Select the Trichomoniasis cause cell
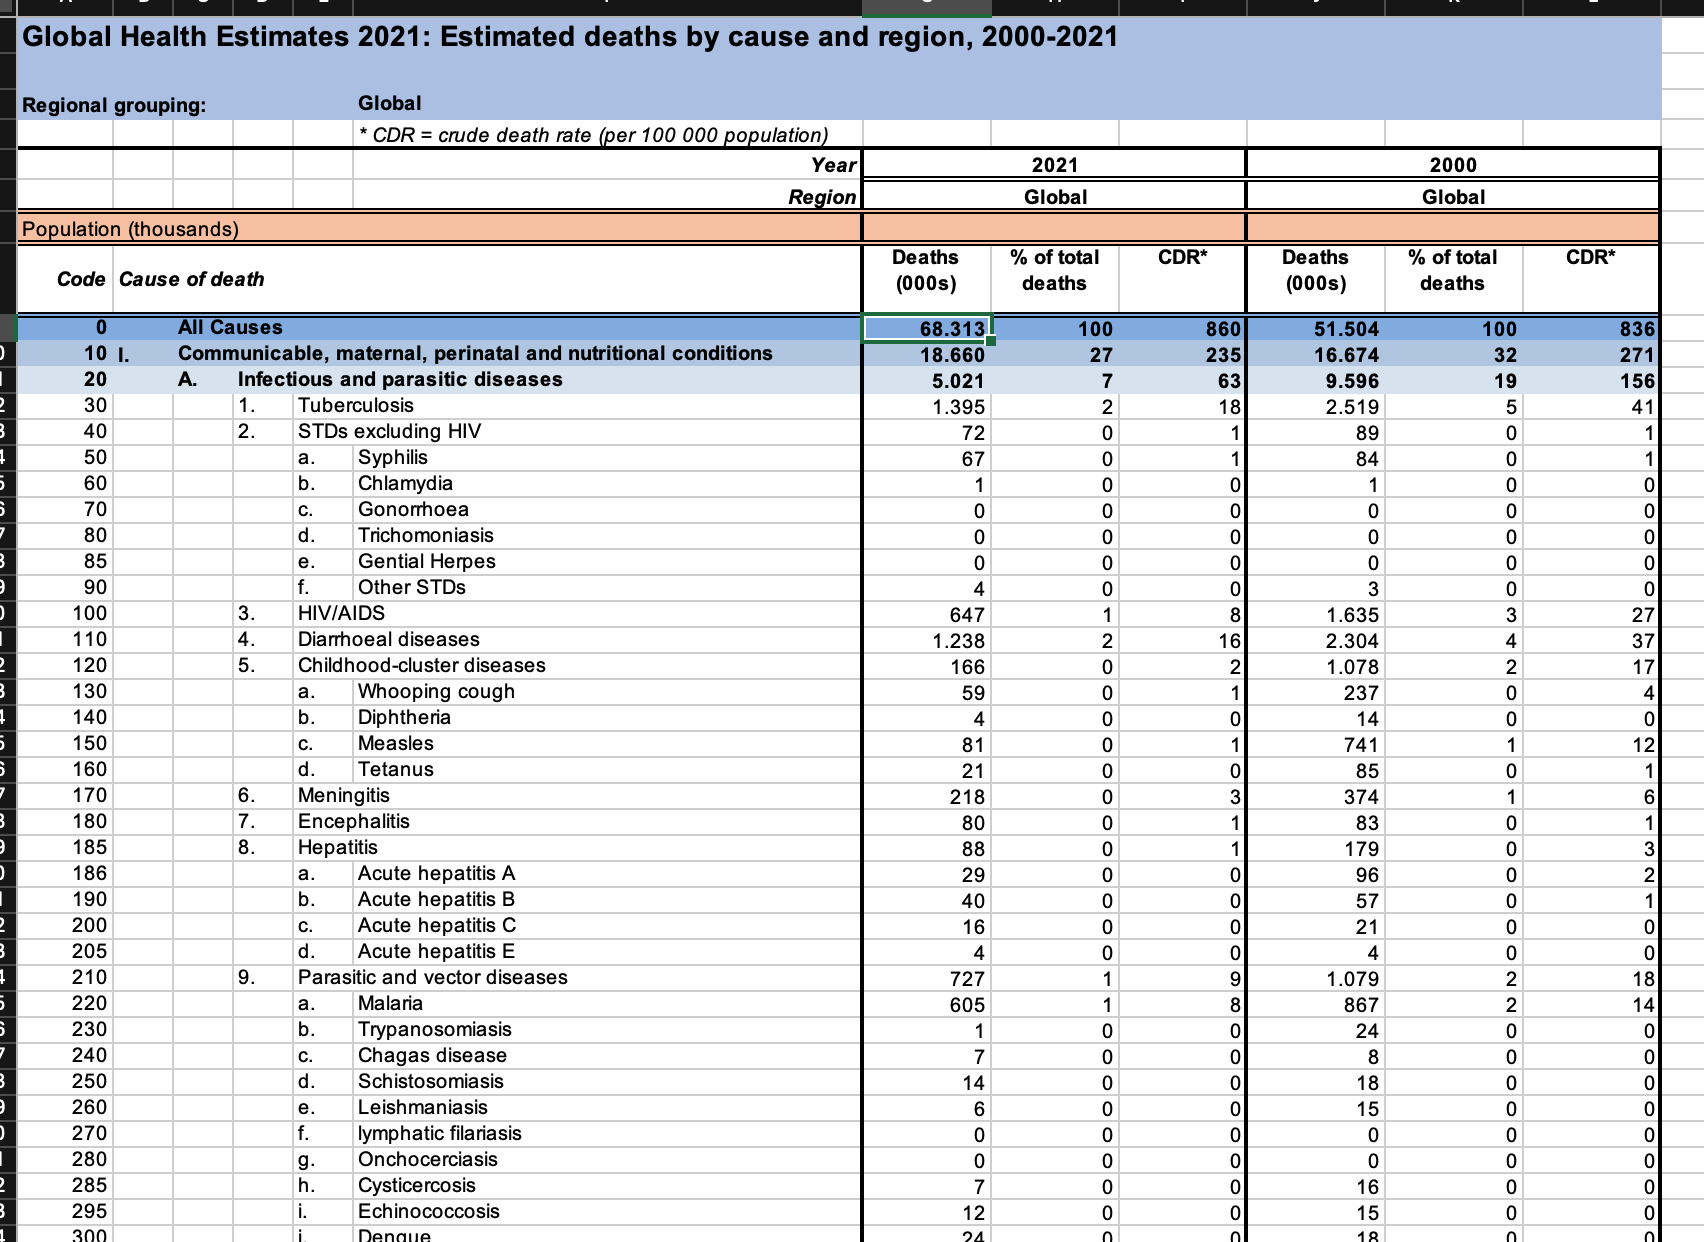The image size is (1704, 1242). (x=426, y=535)
